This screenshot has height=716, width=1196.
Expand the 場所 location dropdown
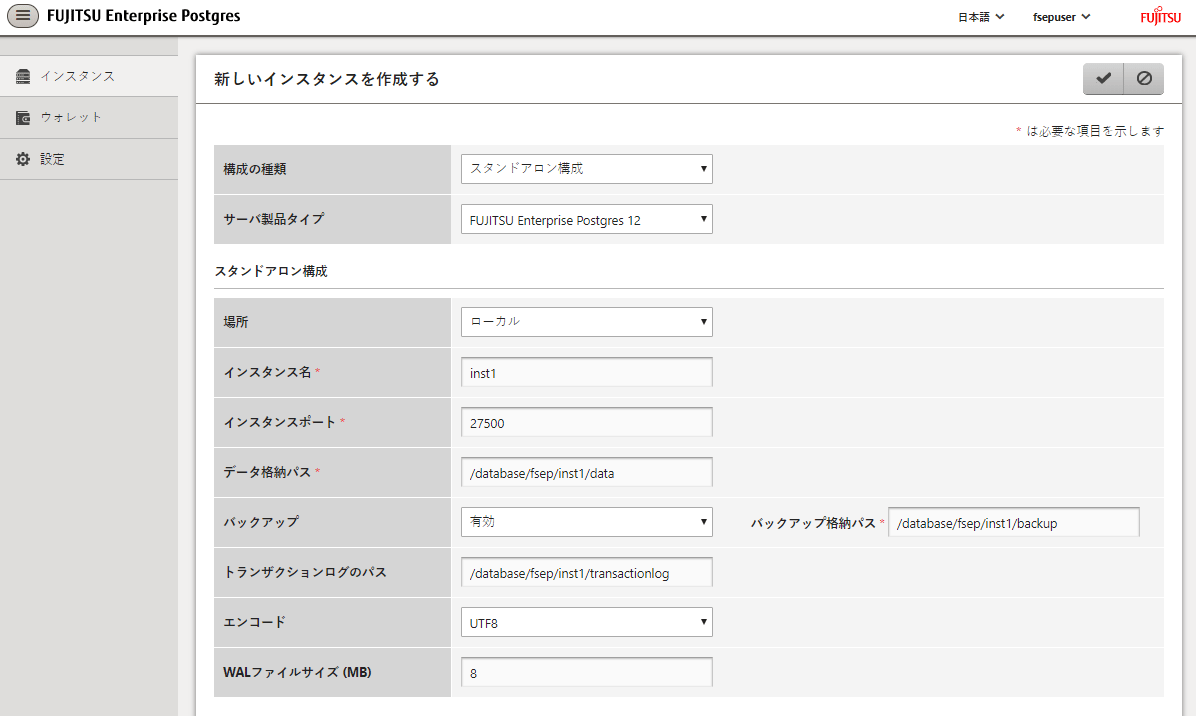click(587, 322)
